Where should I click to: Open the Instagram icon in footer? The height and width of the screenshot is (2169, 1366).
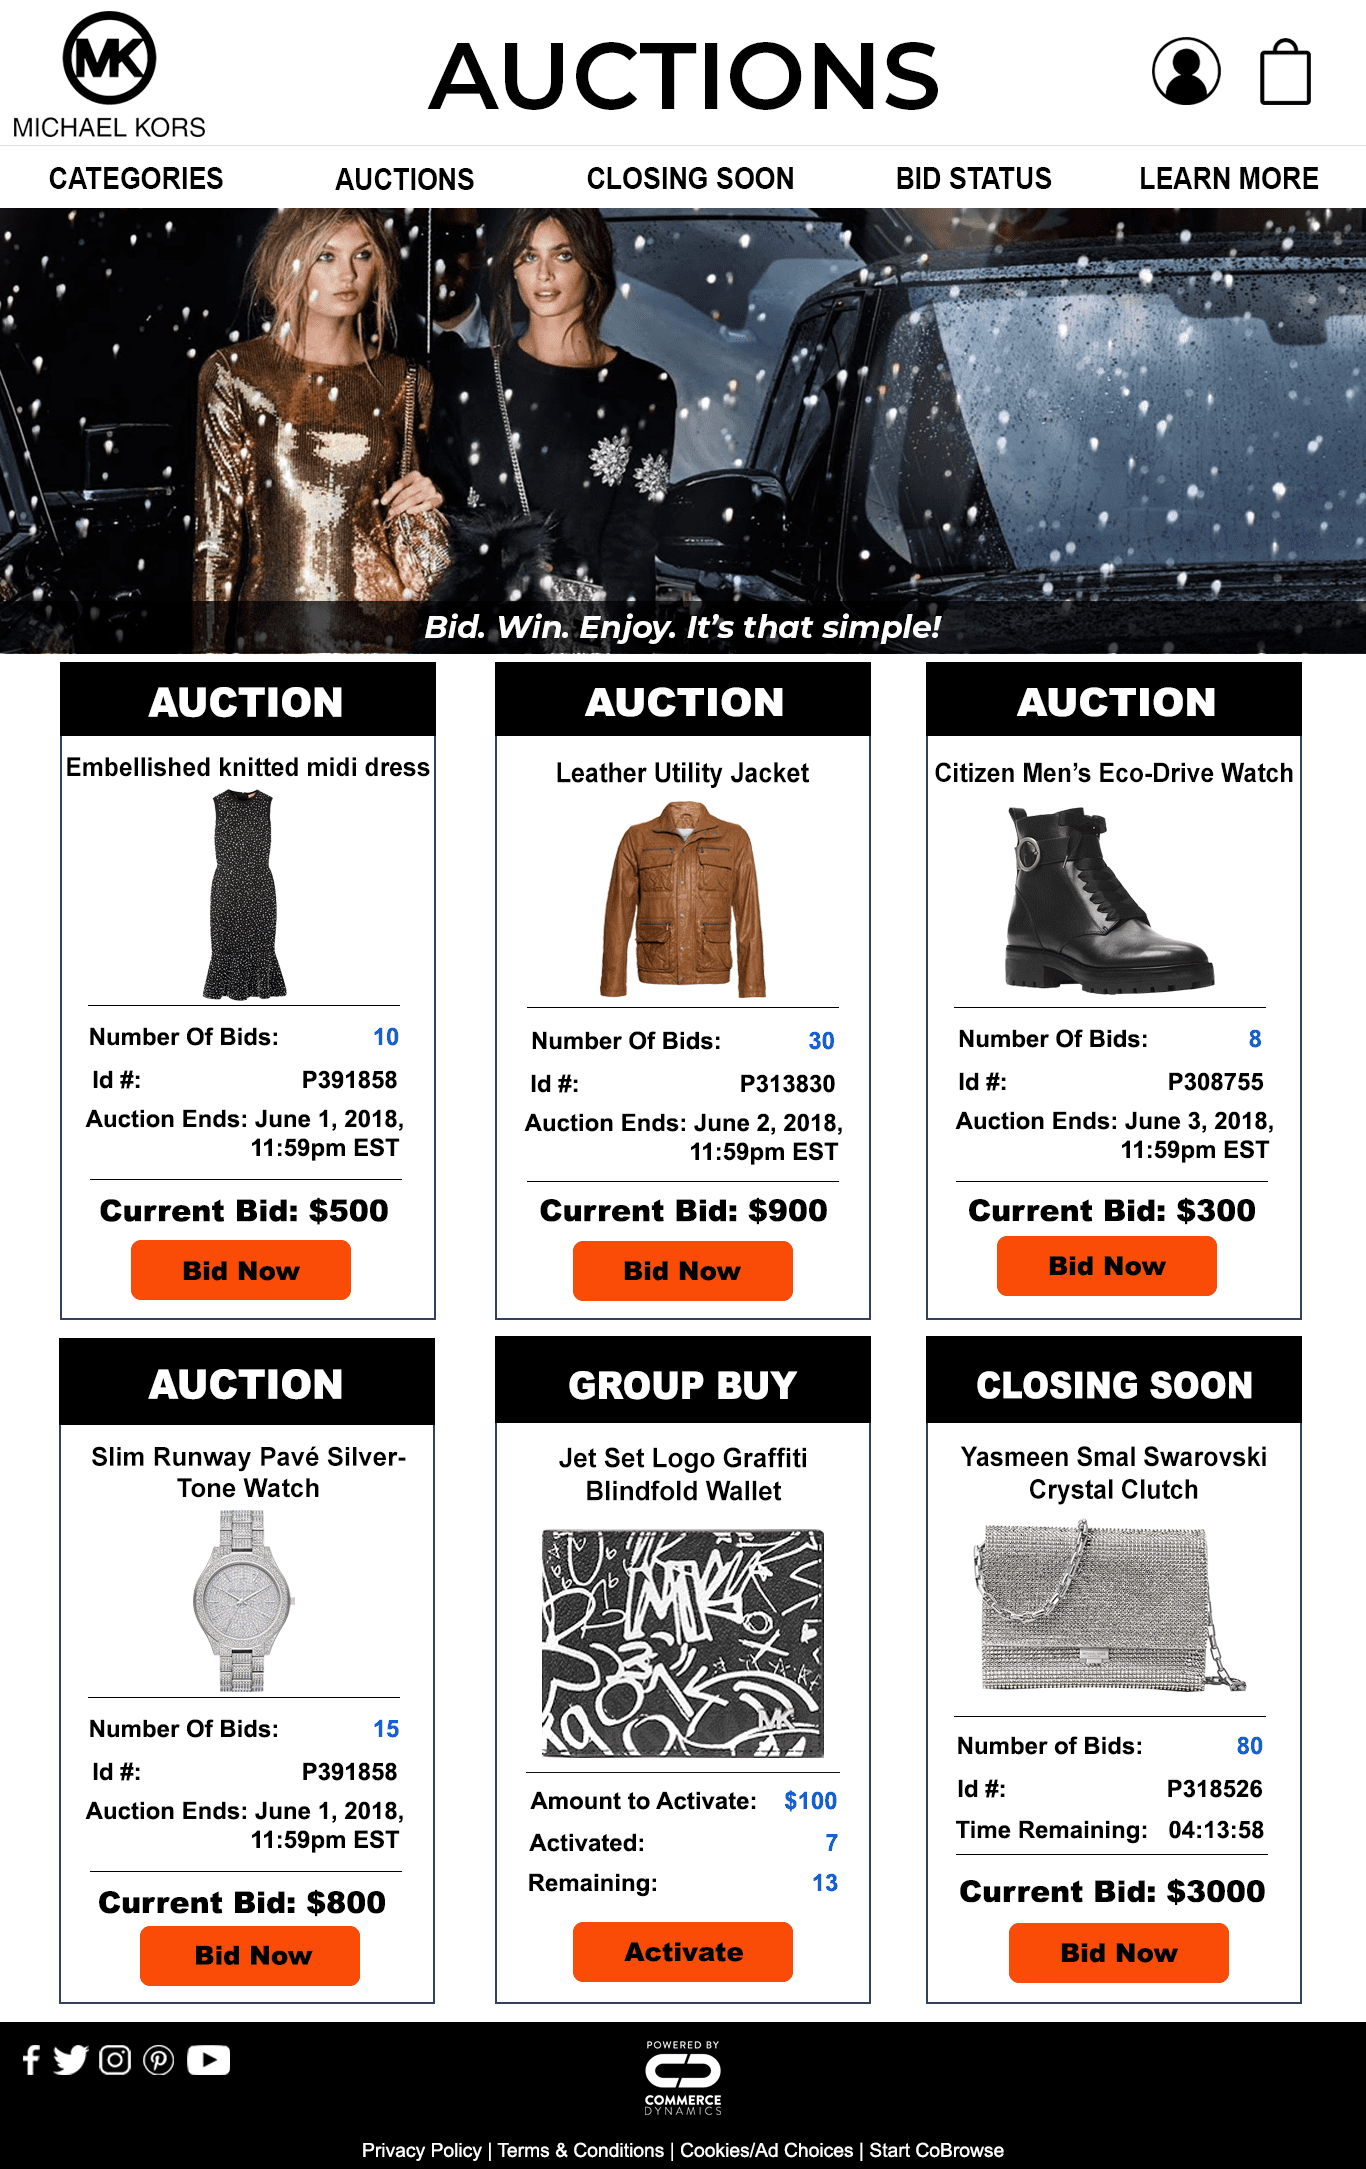point(115,2060)
